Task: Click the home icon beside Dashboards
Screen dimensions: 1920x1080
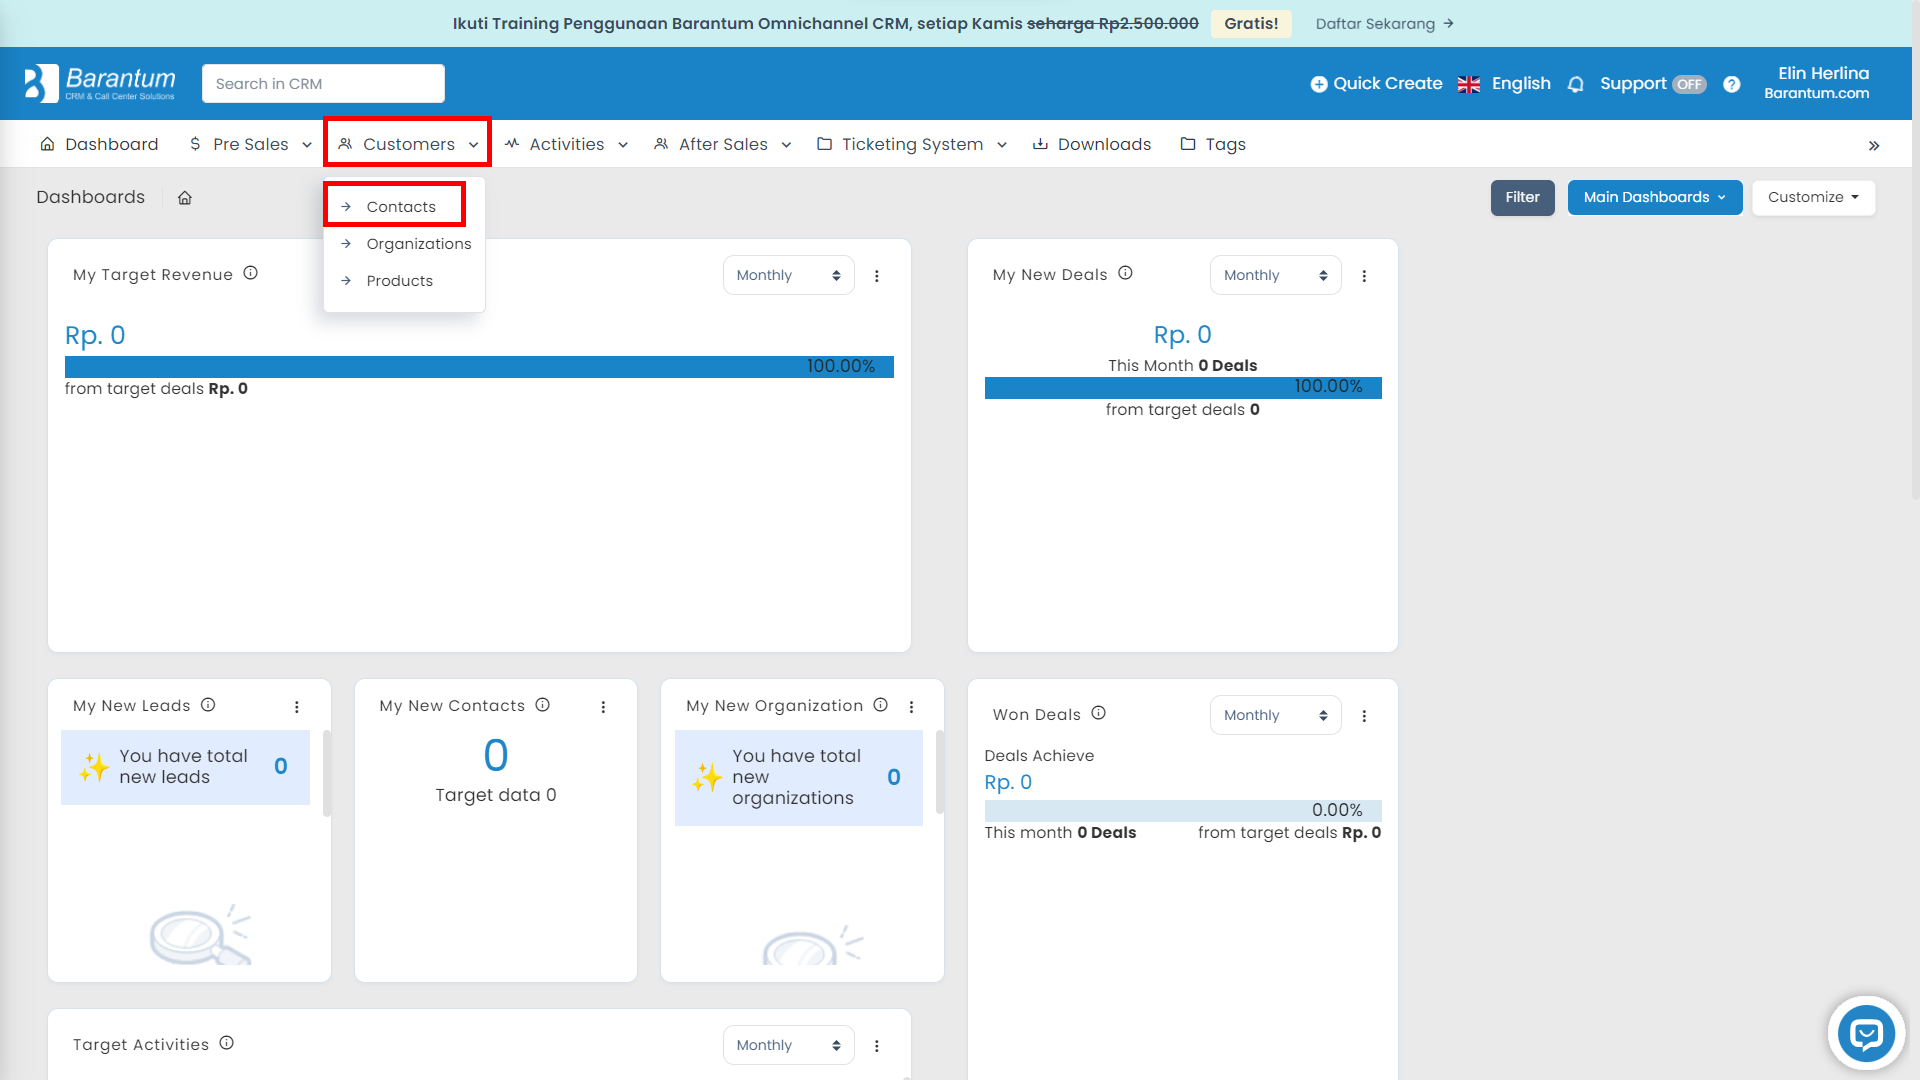Action: click(185, 198)
